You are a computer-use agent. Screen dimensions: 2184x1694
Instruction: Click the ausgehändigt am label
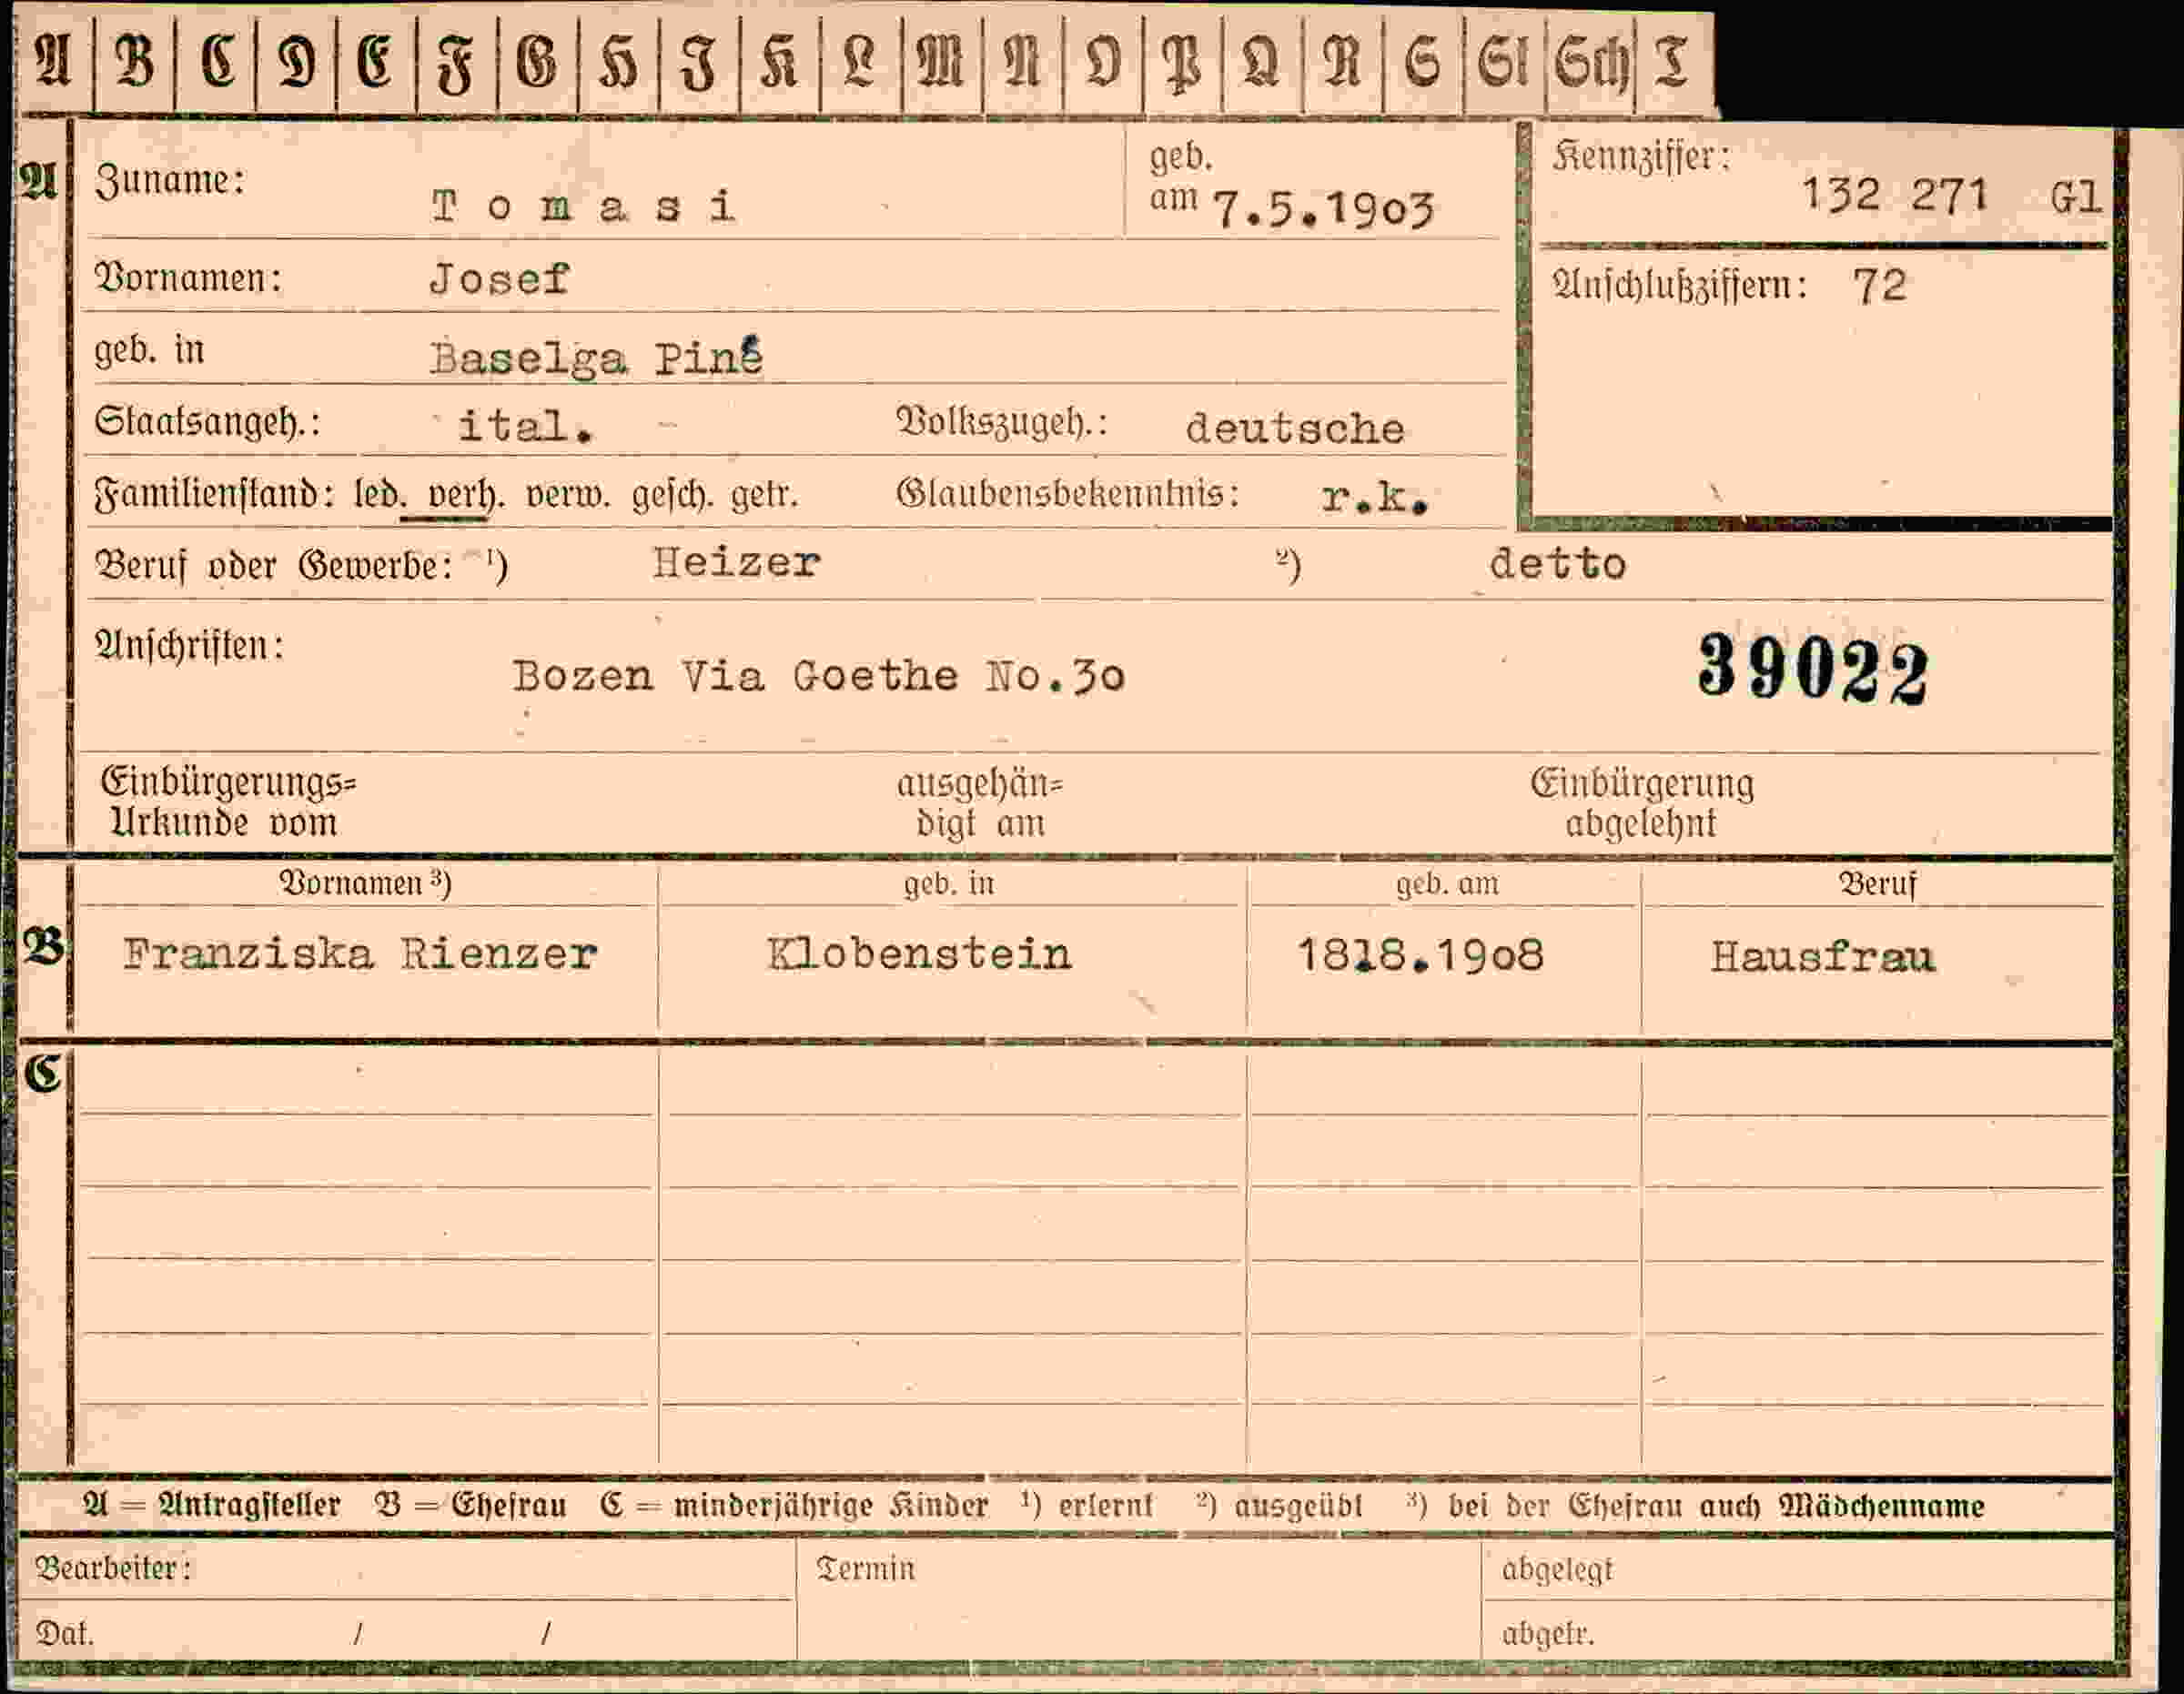[x=980, y=804]
